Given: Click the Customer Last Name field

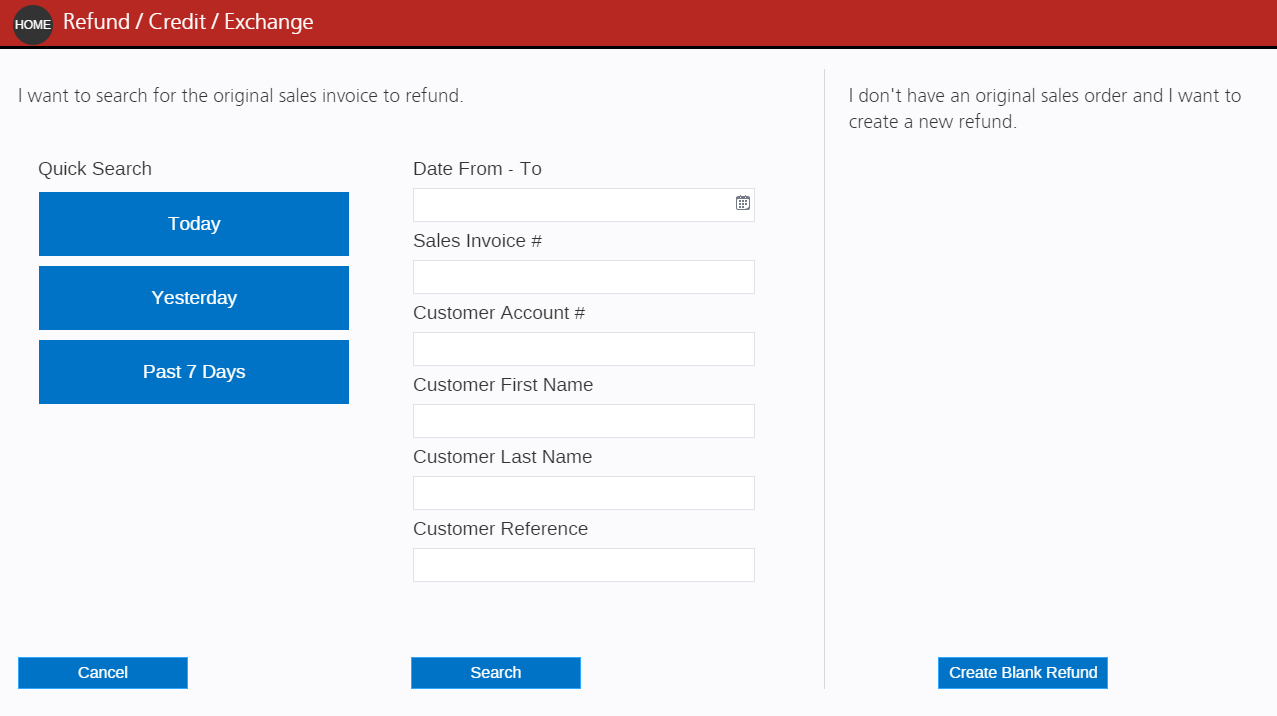Looking at the screenshot, I should tap(584, 493).
